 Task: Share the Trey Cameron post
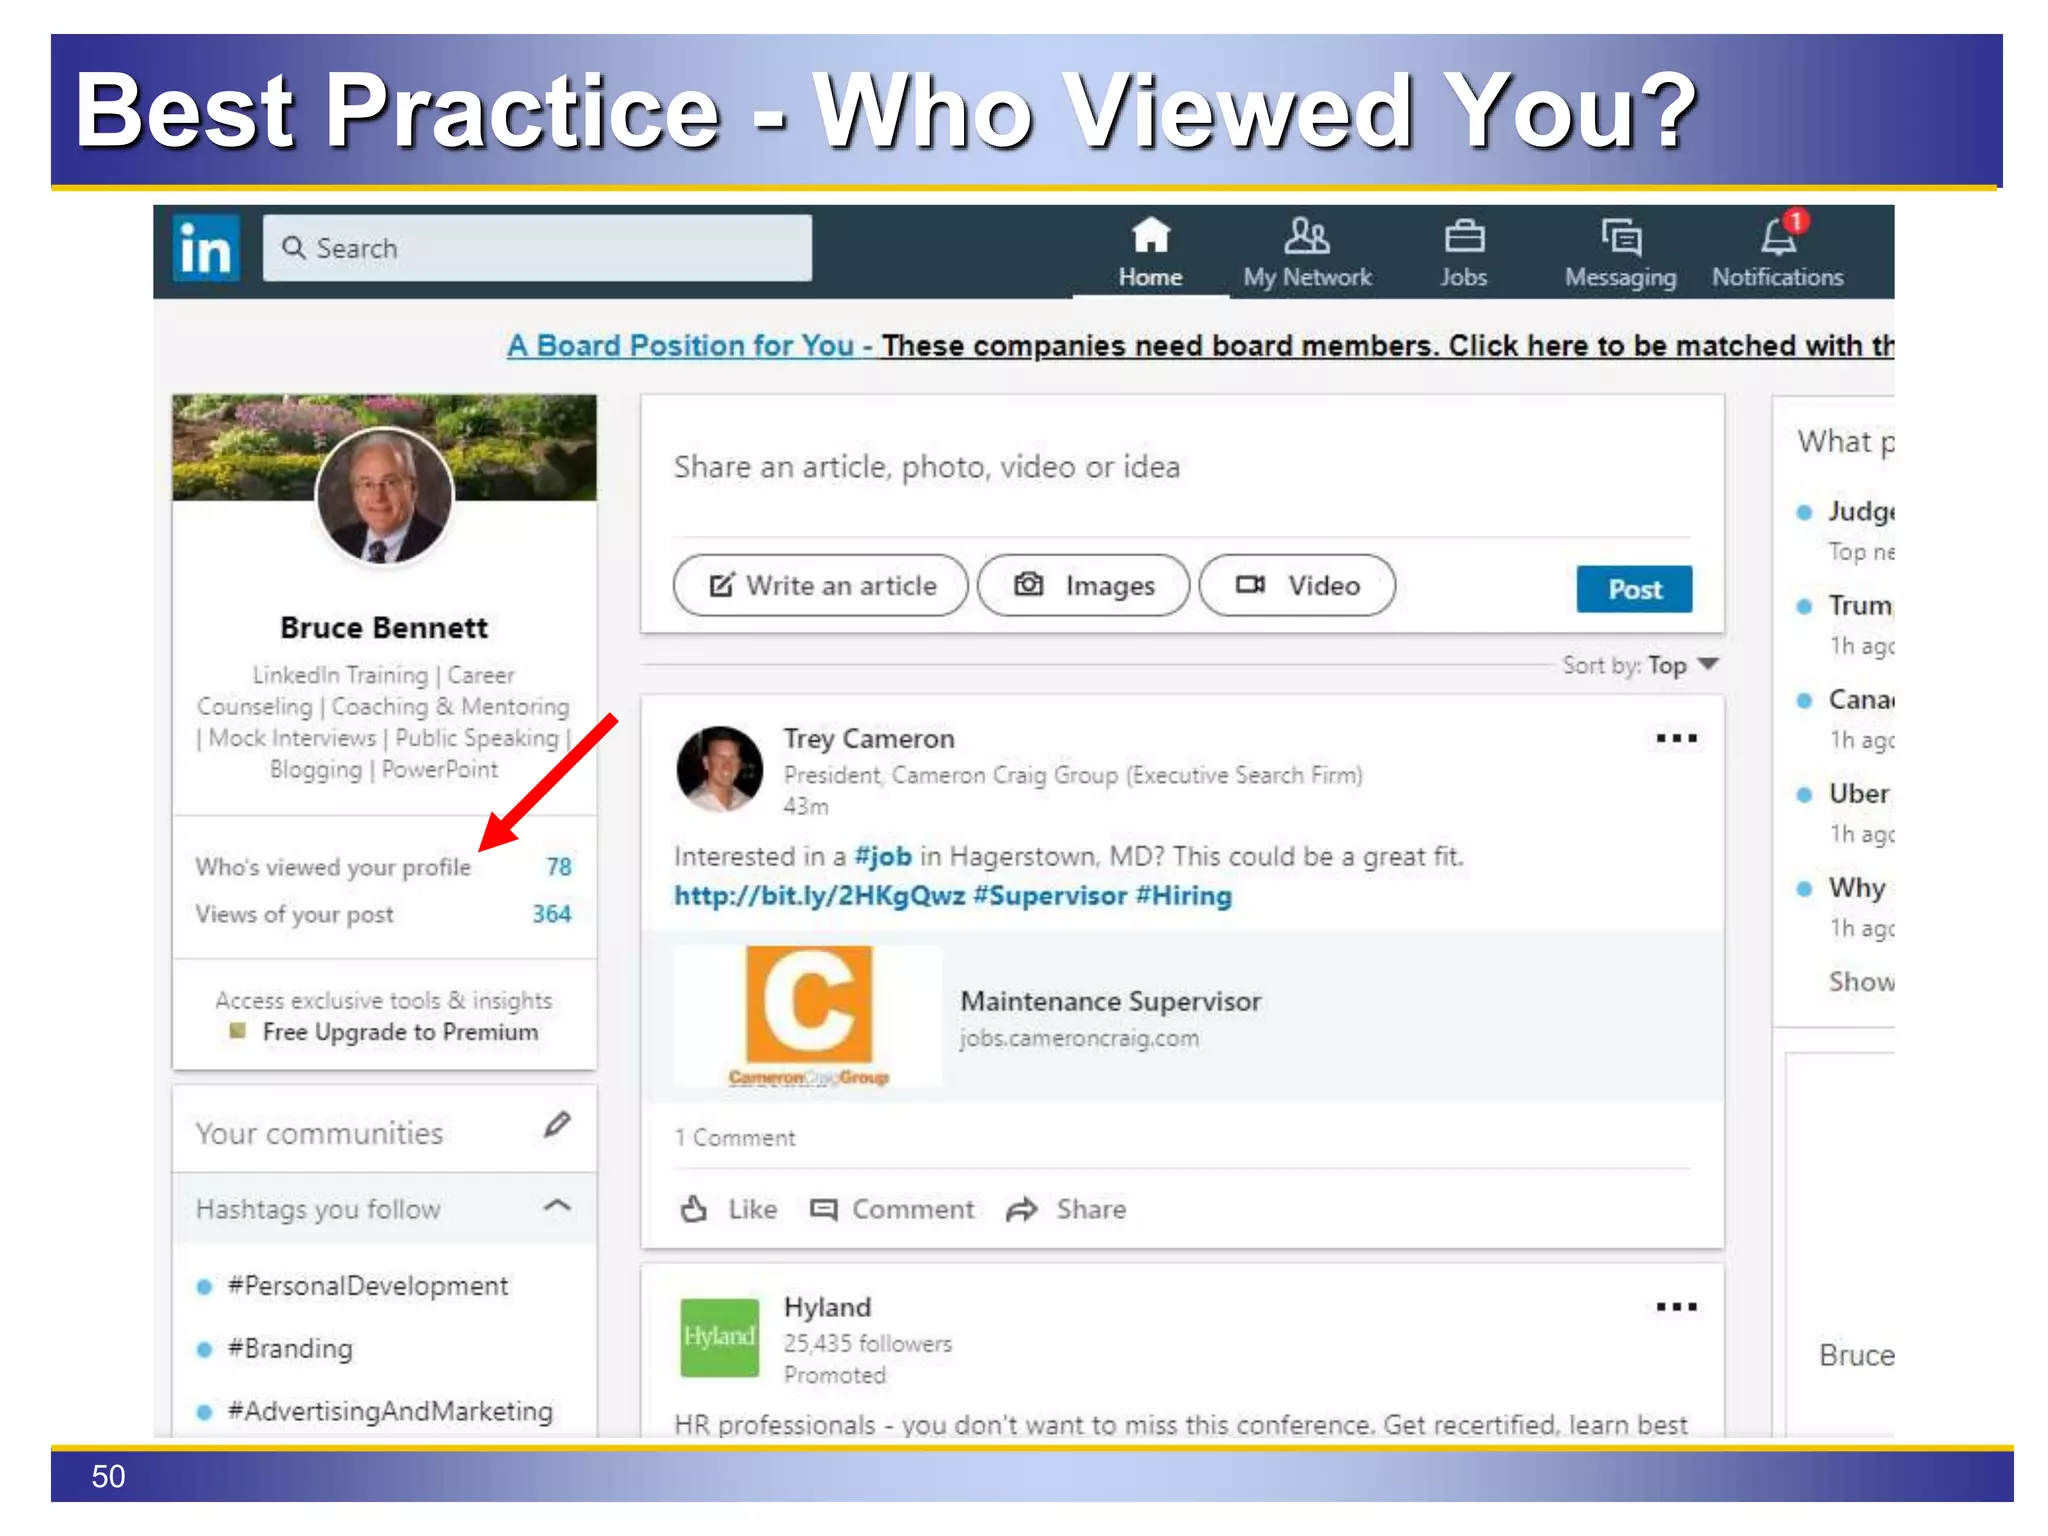click(x=1066, y=1209)
